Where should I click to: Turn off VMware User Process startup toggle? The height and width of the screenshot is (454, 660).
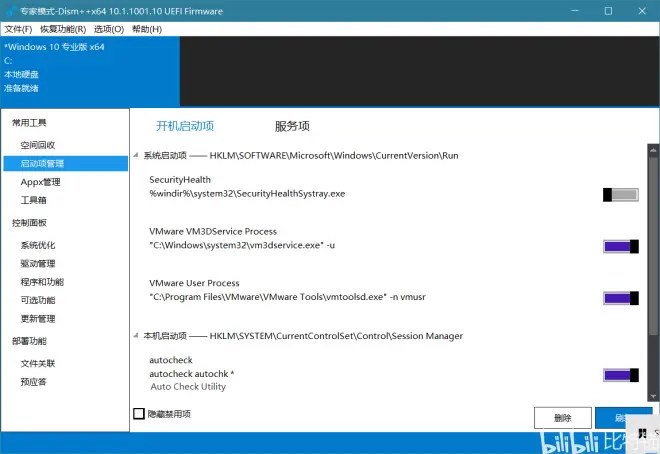(620, 298)
